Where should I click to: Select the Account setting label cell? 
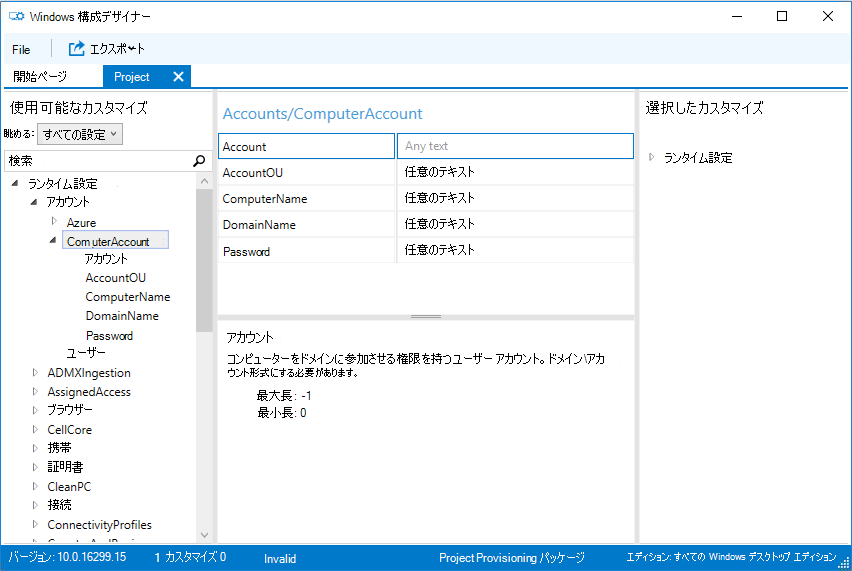[x=306, y=146]
